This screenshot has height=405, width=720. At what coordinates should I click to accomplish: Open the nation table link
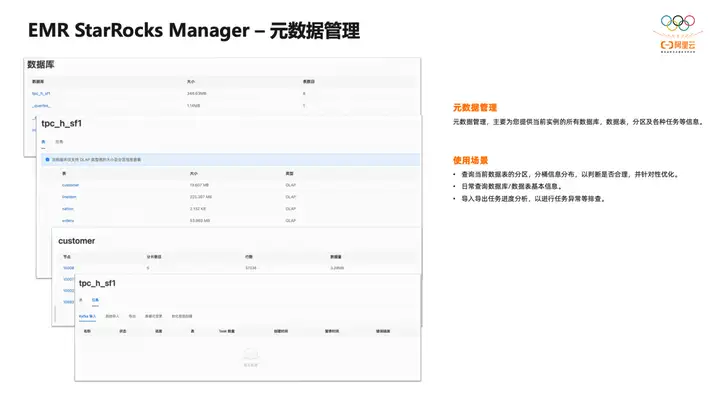coord(68,209)
